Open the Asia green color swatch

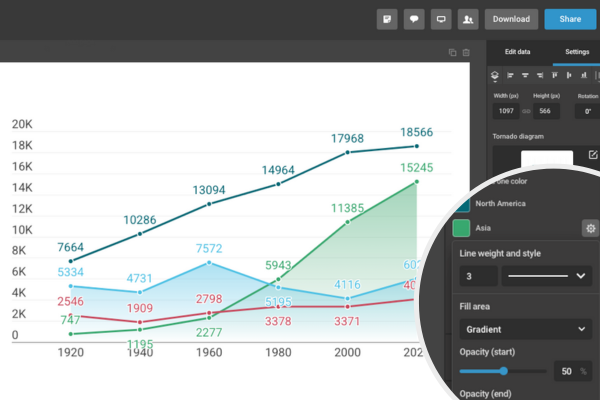tap(461, 228)
